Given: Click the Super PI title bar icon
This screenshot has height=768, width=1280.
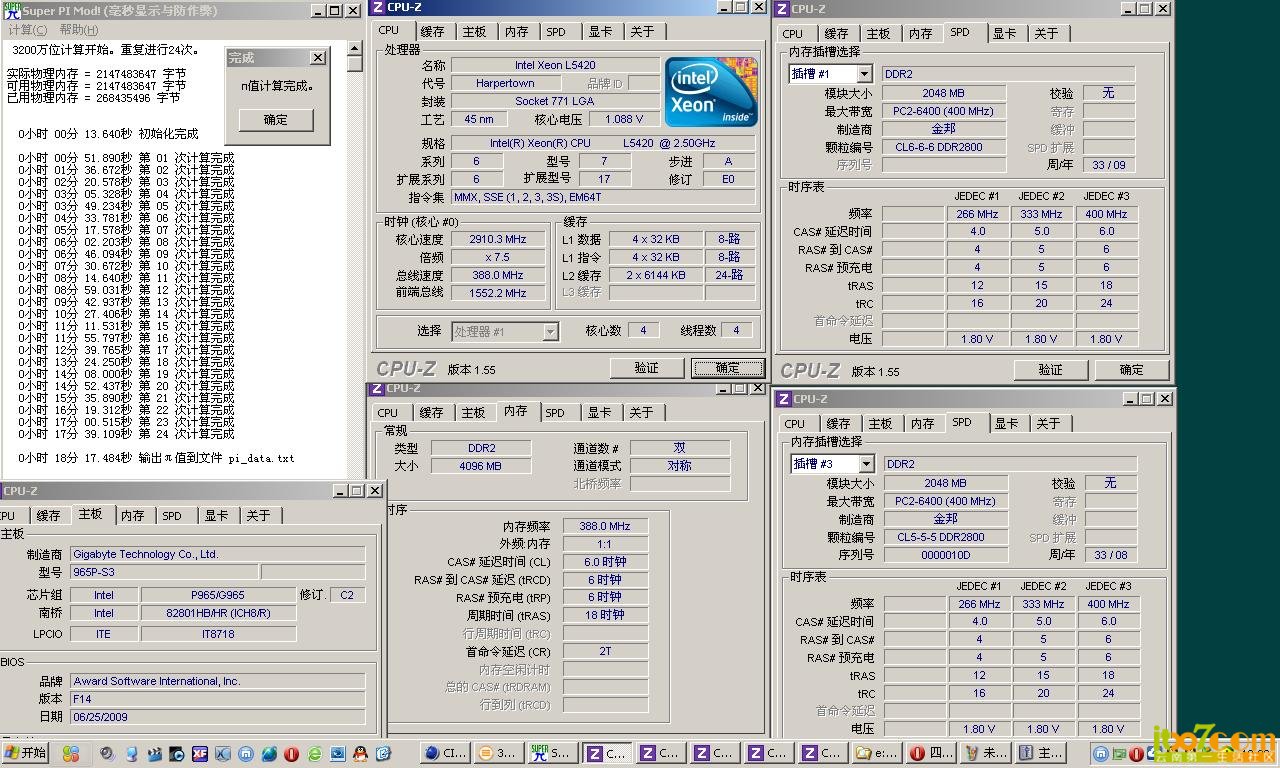Looking at the screenshot, I should [x=12, y=10].
